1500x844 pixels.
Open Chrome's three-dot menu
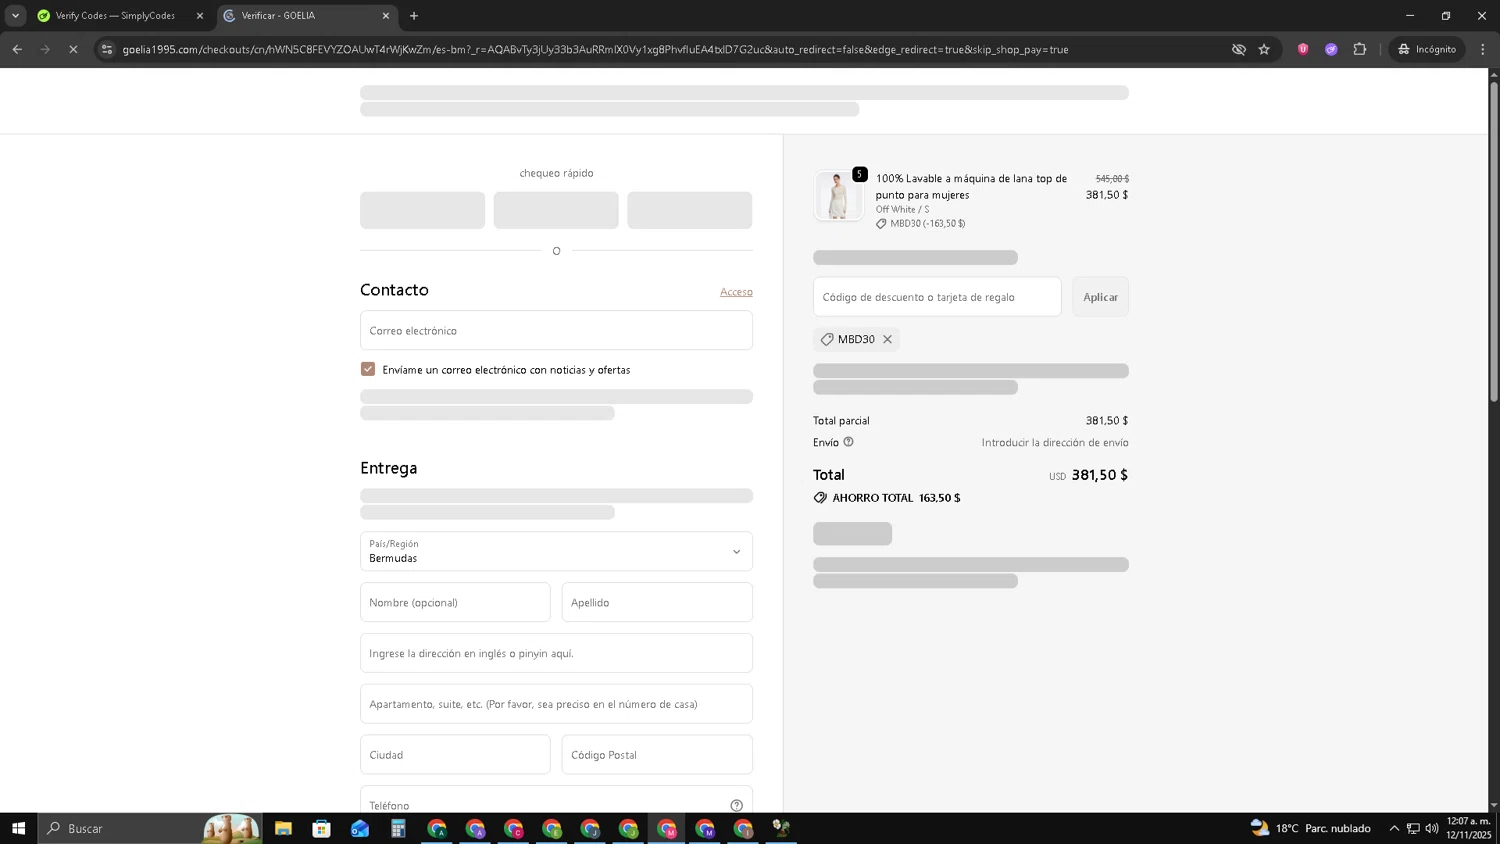click(1483, 49)
